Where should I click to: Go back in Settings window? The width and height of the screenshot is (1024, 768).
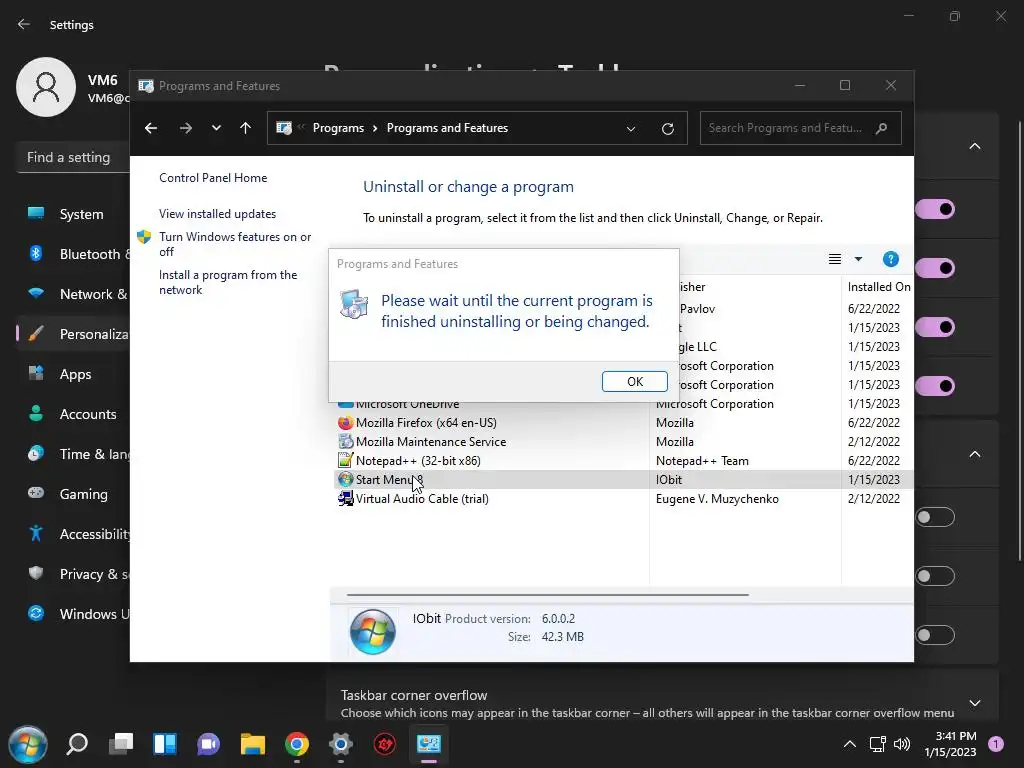pos(24,24)
